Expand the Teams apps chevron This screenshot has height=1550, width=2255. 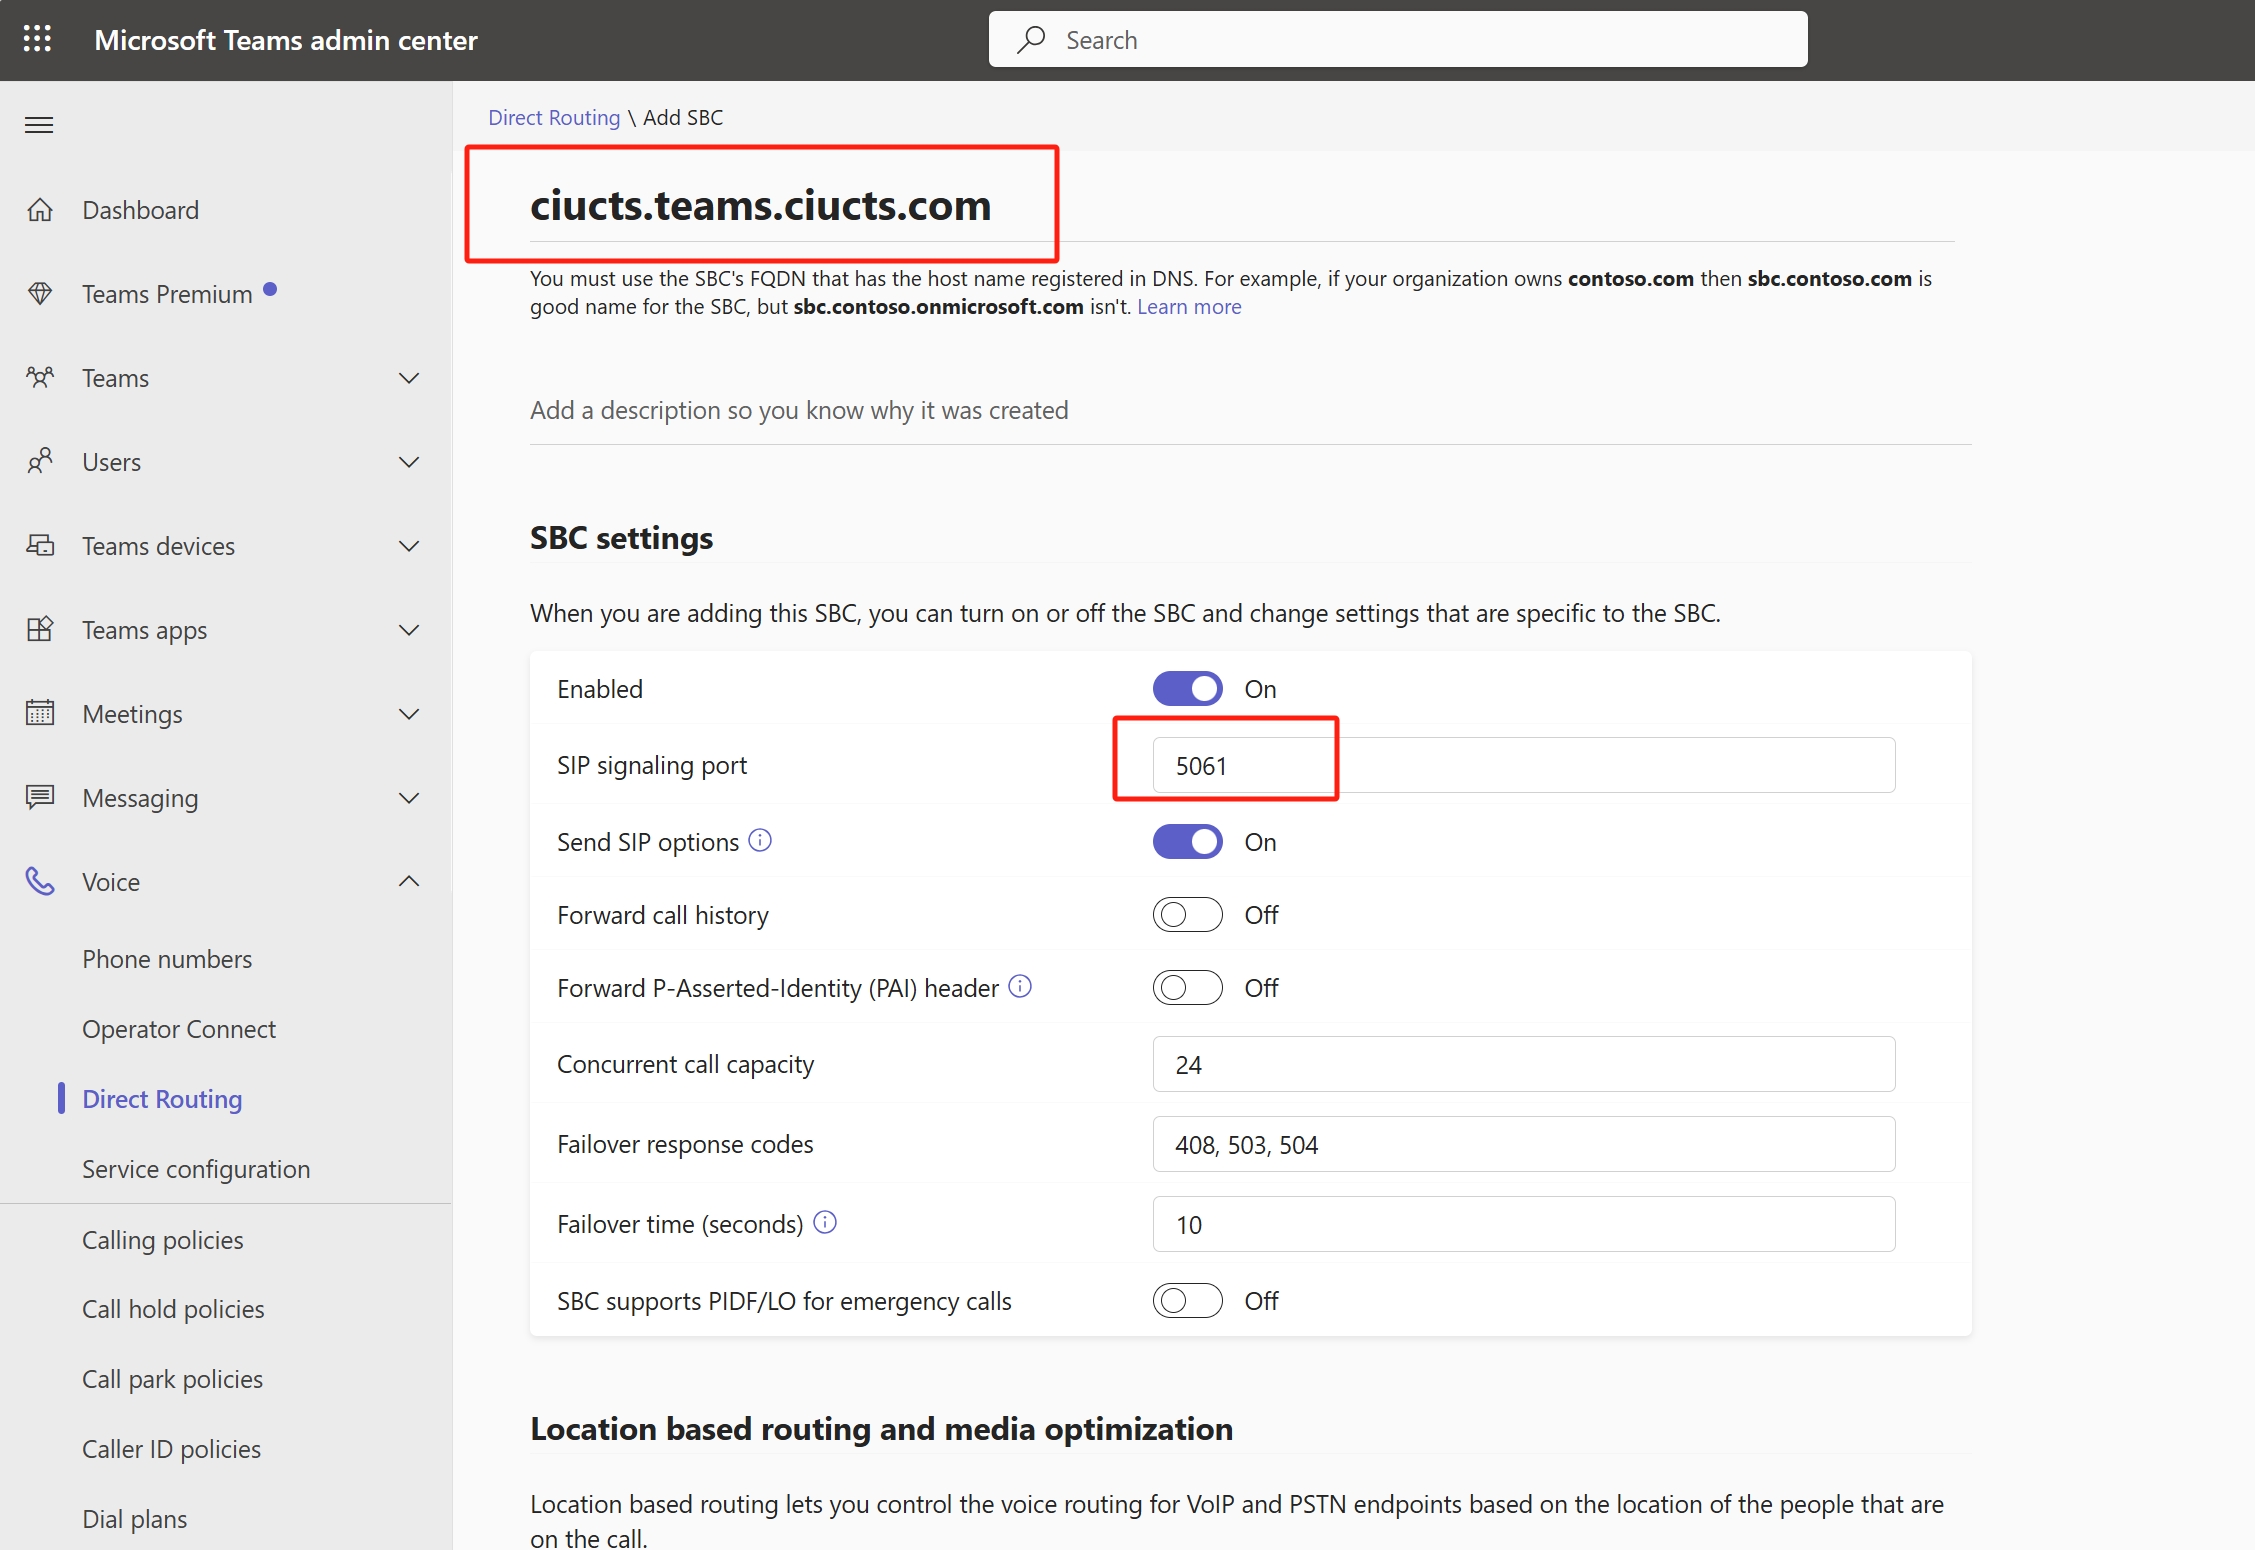409,630
